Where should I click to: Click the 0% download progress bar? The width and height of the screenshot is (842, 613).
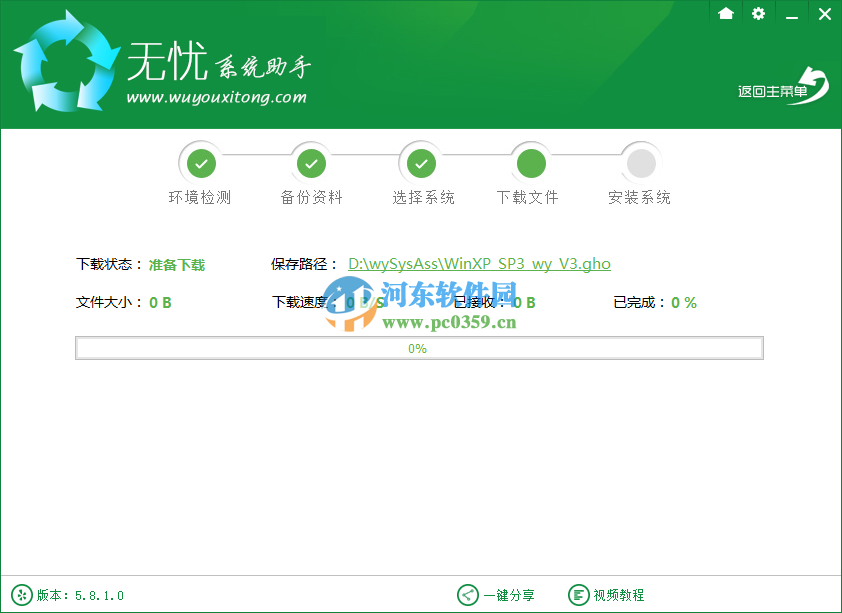pos(418,348)
